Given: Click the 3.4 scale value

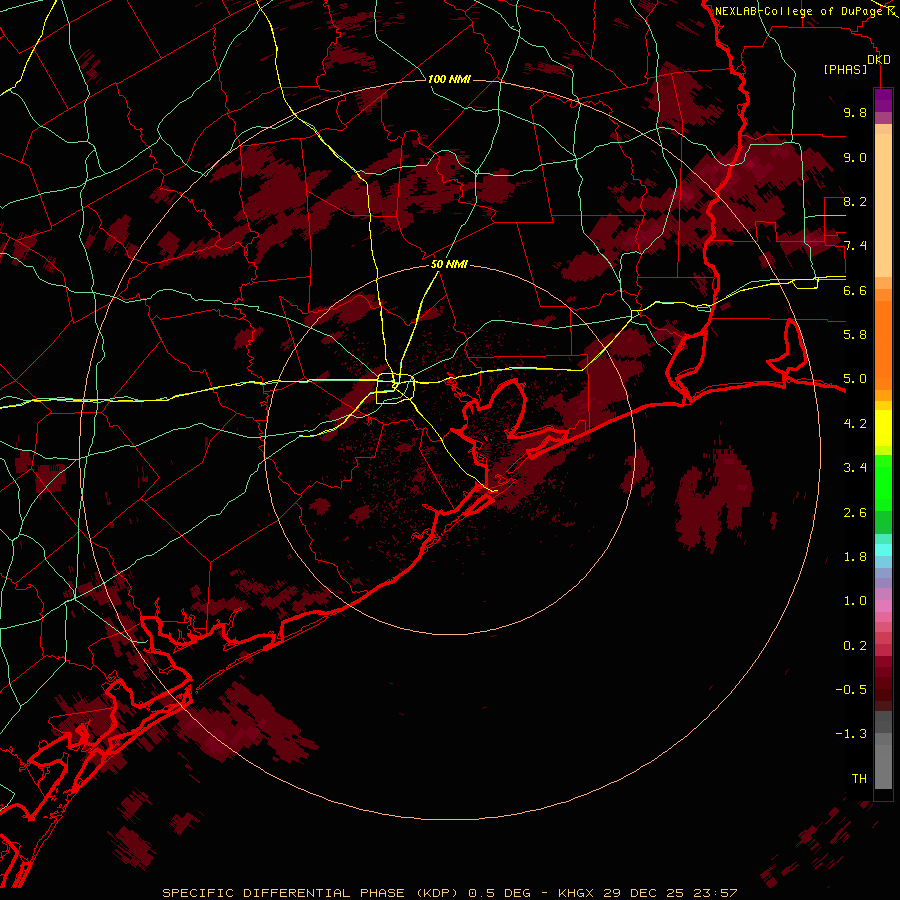Looking at the screenshot, I should pyautogui.click(x=855, y=468).
